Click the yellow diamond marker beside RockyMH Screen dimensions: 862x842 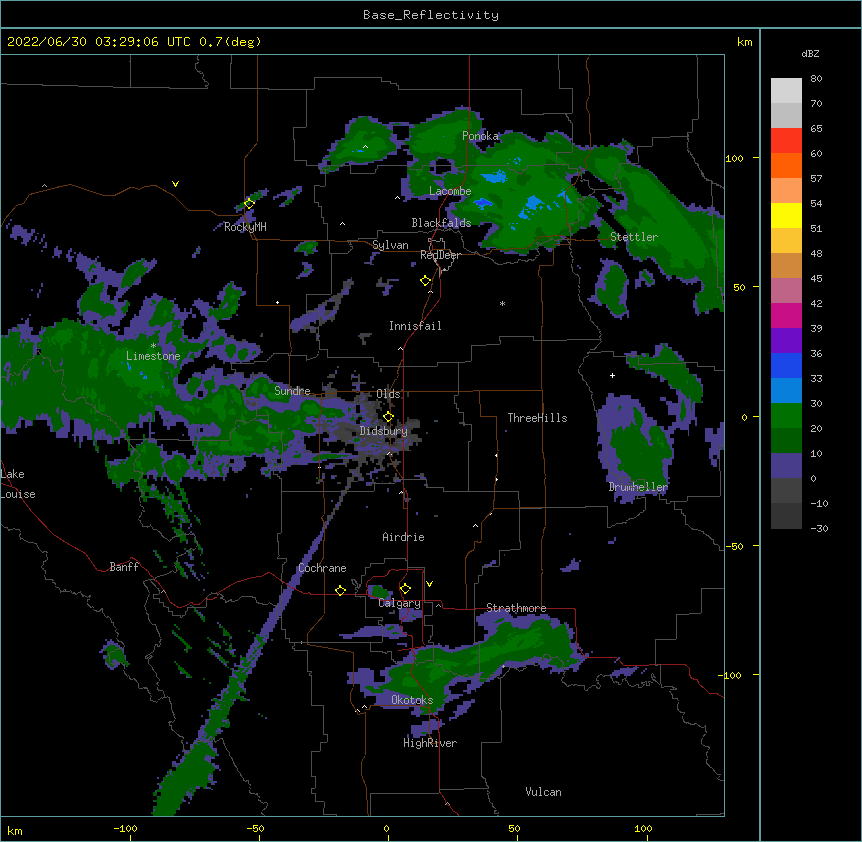point(249,203)
